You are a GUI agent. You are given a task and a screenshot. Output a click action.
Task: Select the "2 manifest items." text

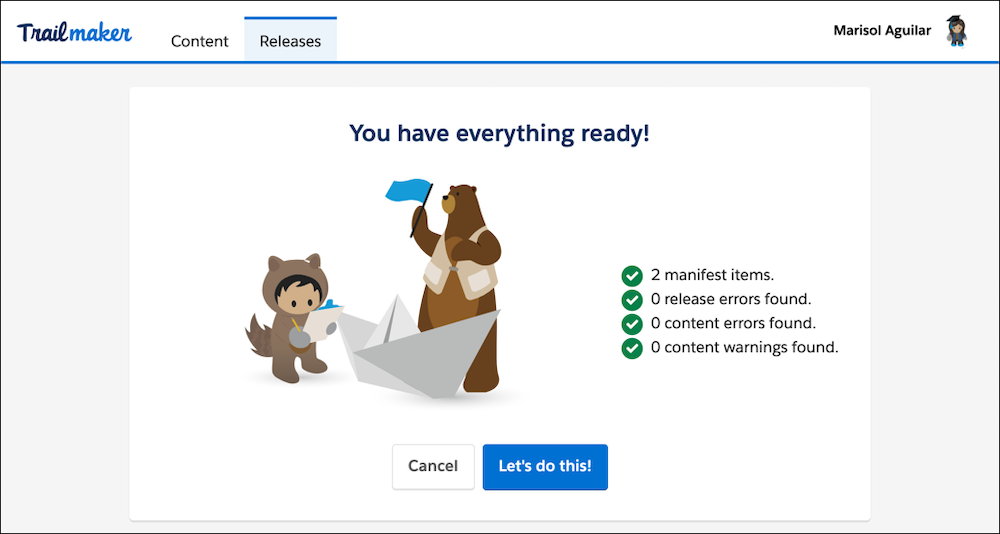point(712,275)
